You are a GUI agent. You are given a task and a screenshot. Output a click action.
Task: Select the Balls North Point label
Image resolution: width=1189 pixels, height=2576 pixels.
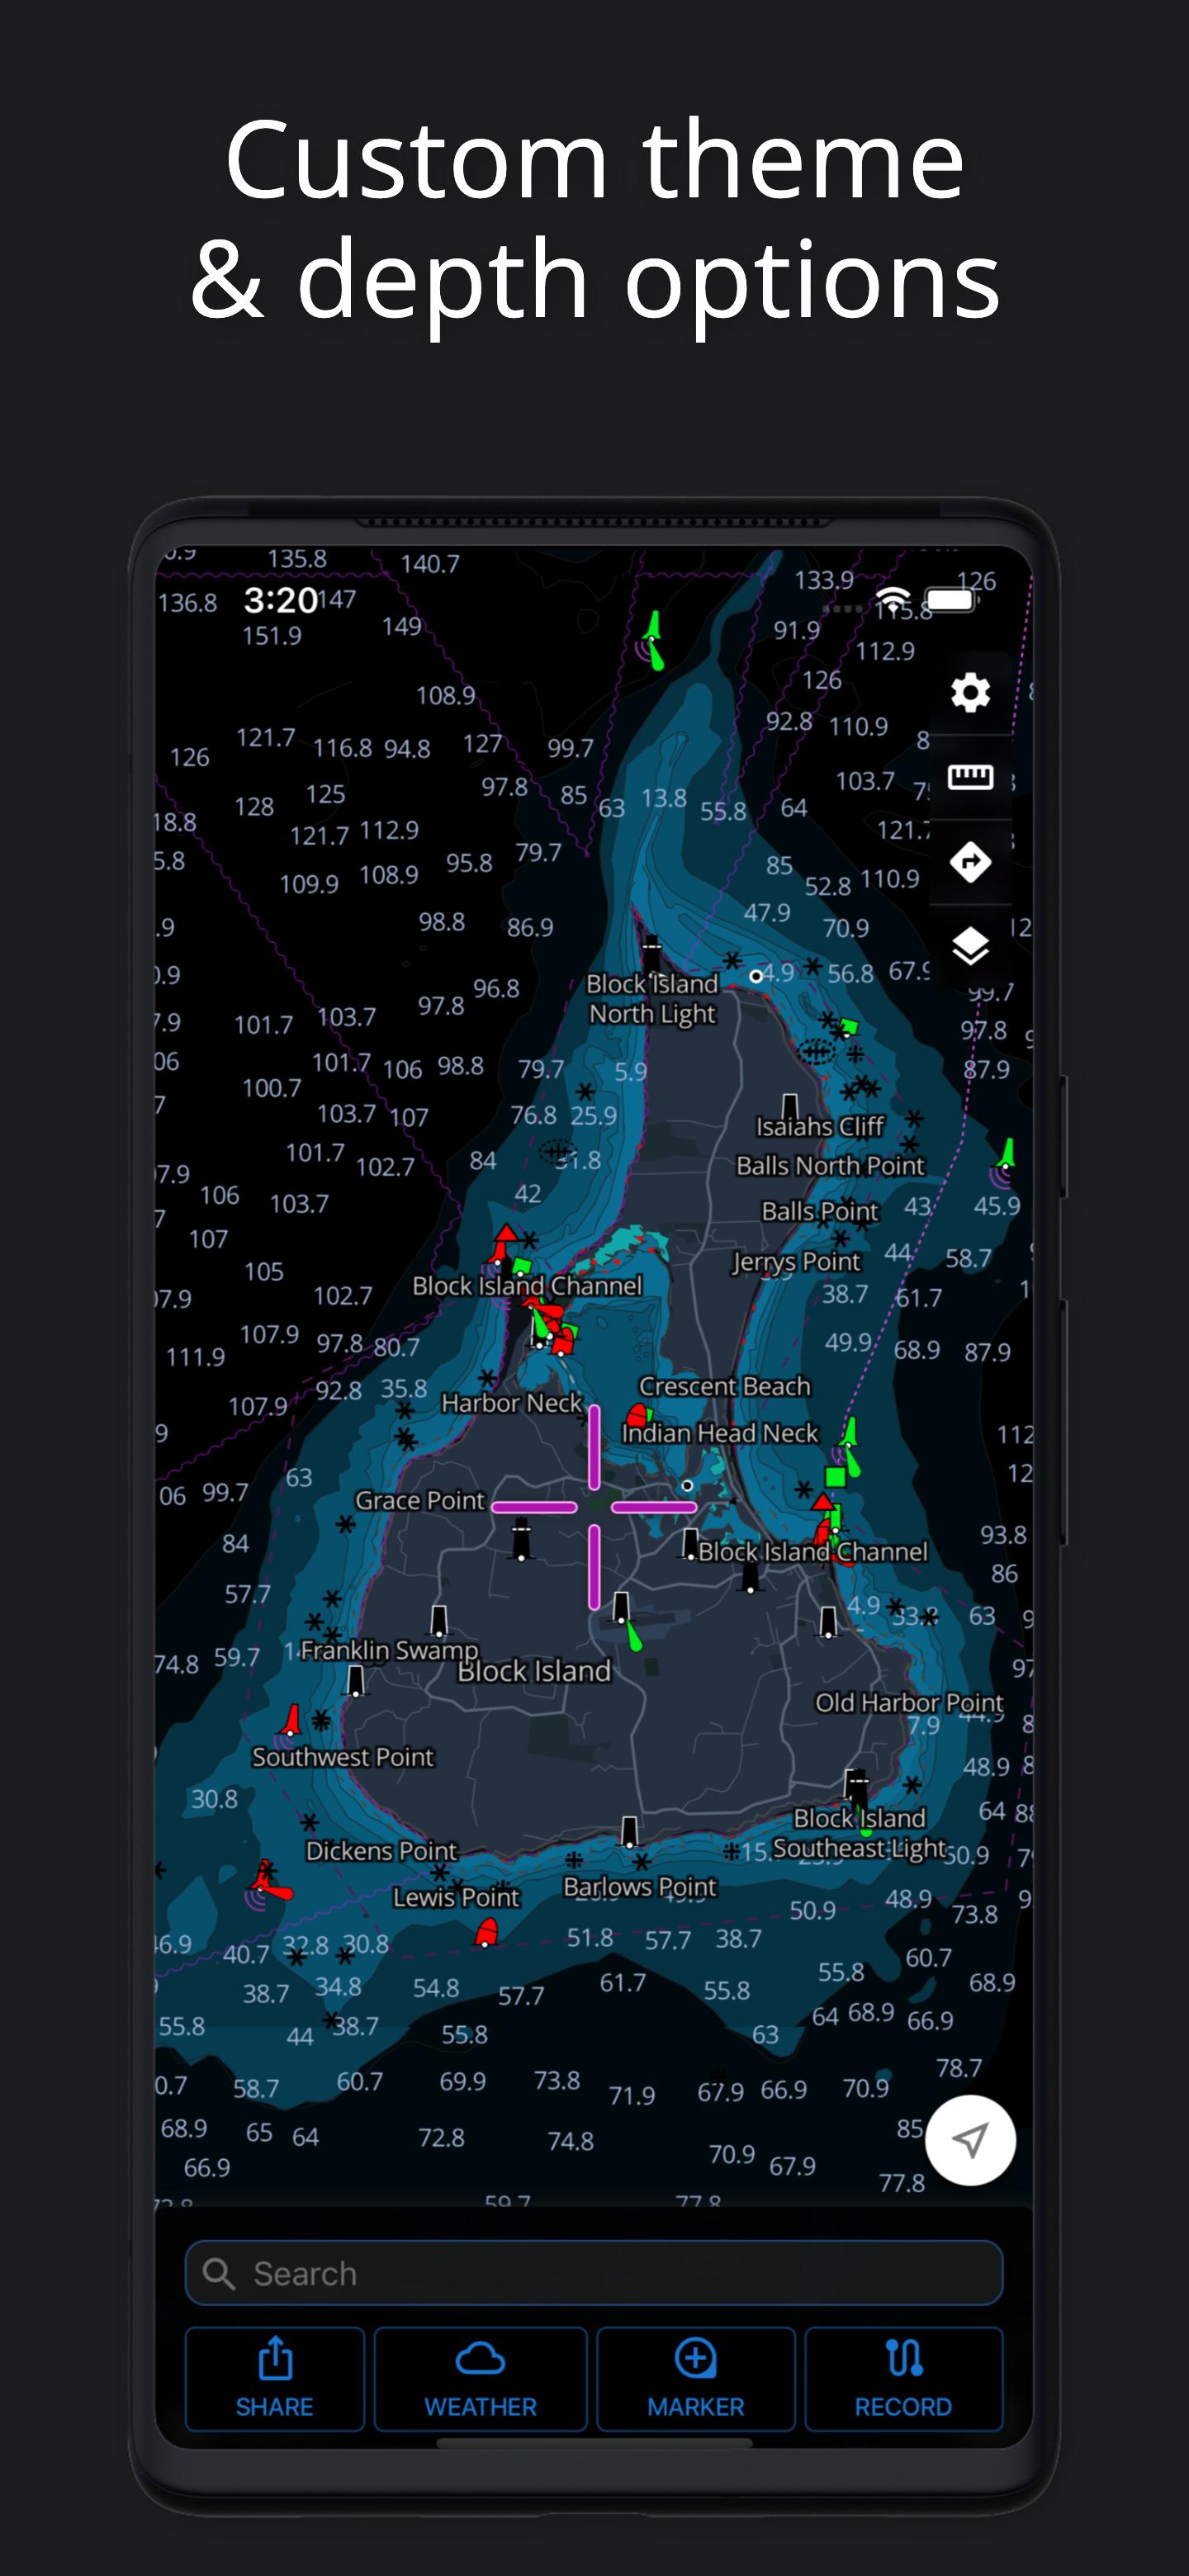(x=830, y=1165)
